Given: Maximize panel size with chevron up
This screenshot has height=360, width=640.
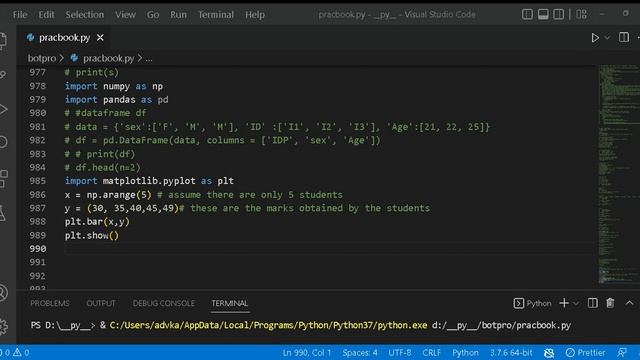Looking at the screenshot, I should pyautogui.click(x=629, y=303).
